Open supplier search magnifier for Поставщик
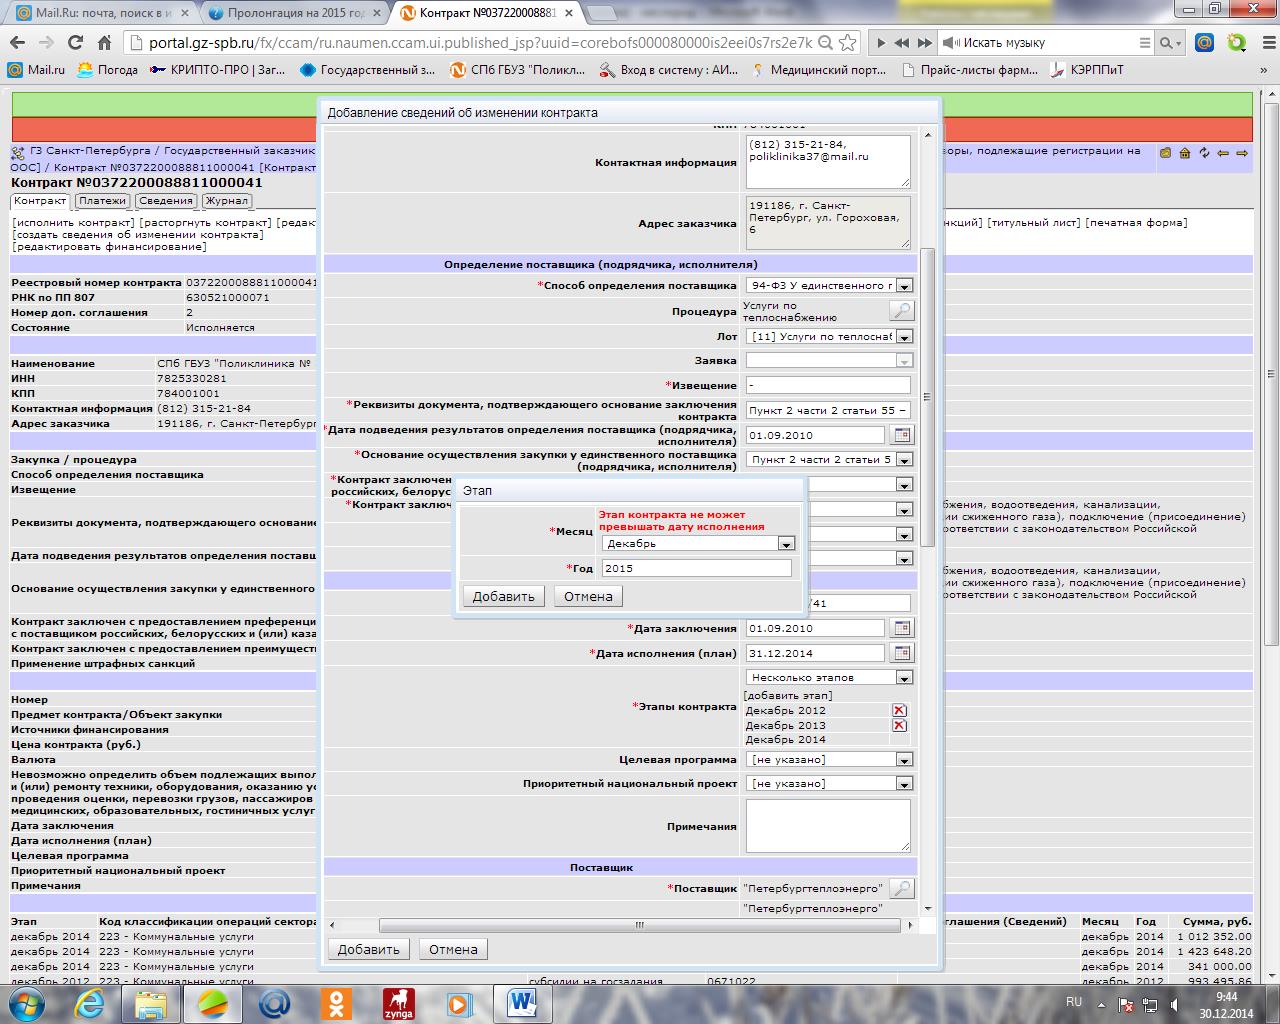Screen dimensions: 1280x1024 [x=902, y=888]
